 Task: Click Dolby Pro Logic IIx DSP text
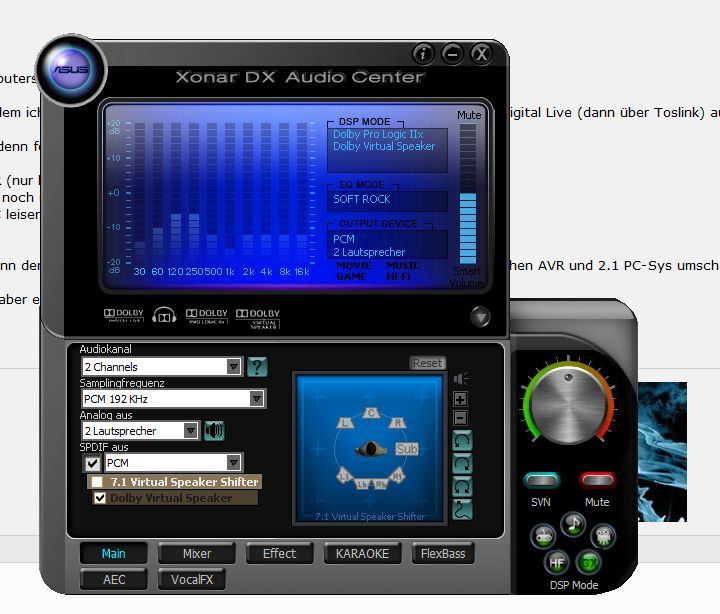378,134
